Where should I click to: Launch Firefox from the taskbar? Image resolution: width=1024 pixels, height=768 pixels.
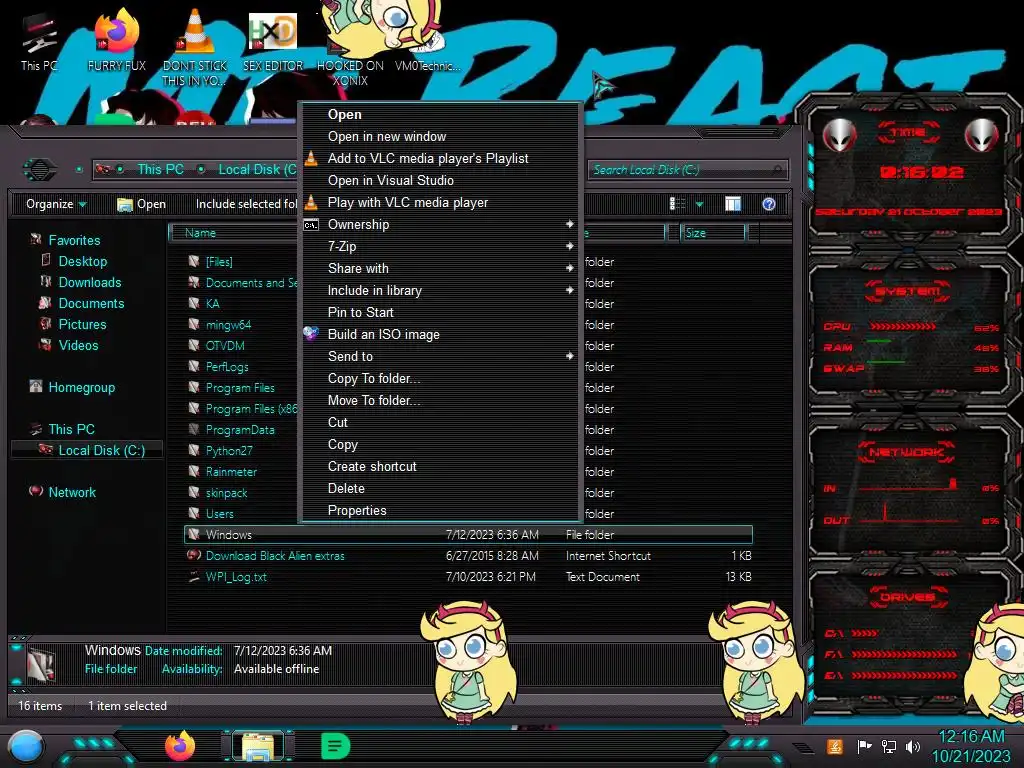coord(180,746)
